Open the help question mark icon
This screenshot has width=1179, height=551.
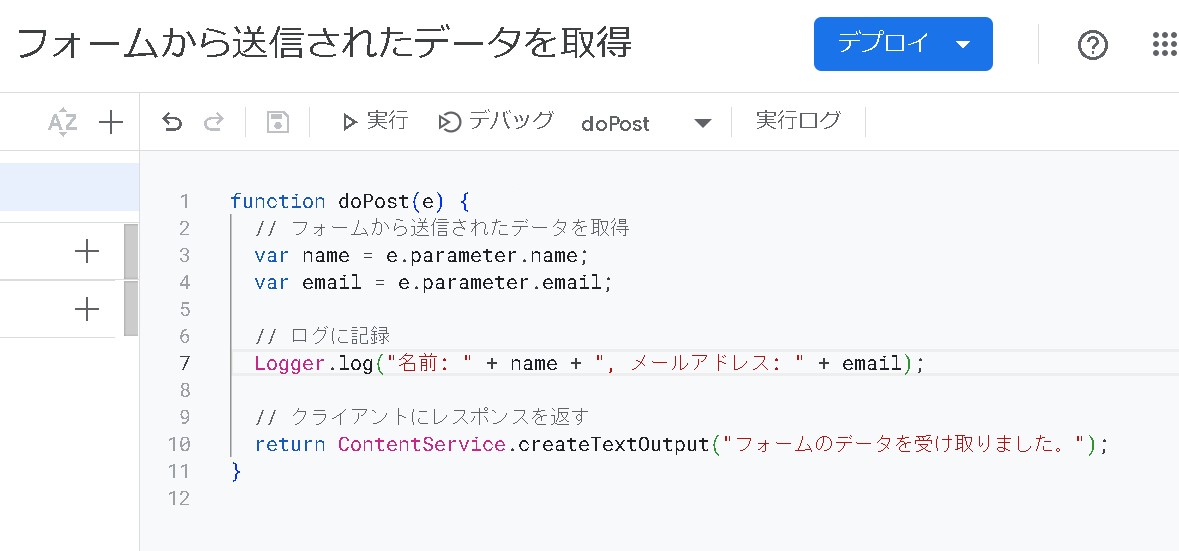coord(1092,45)
